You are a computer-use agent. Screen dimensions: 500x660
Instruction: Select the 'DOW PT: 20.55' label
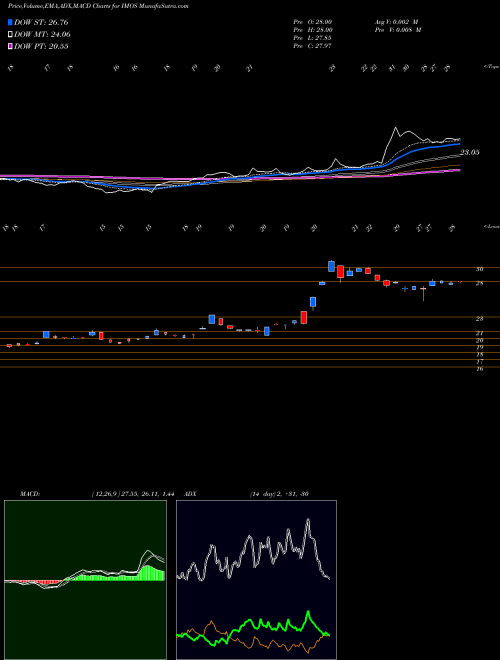41,47
